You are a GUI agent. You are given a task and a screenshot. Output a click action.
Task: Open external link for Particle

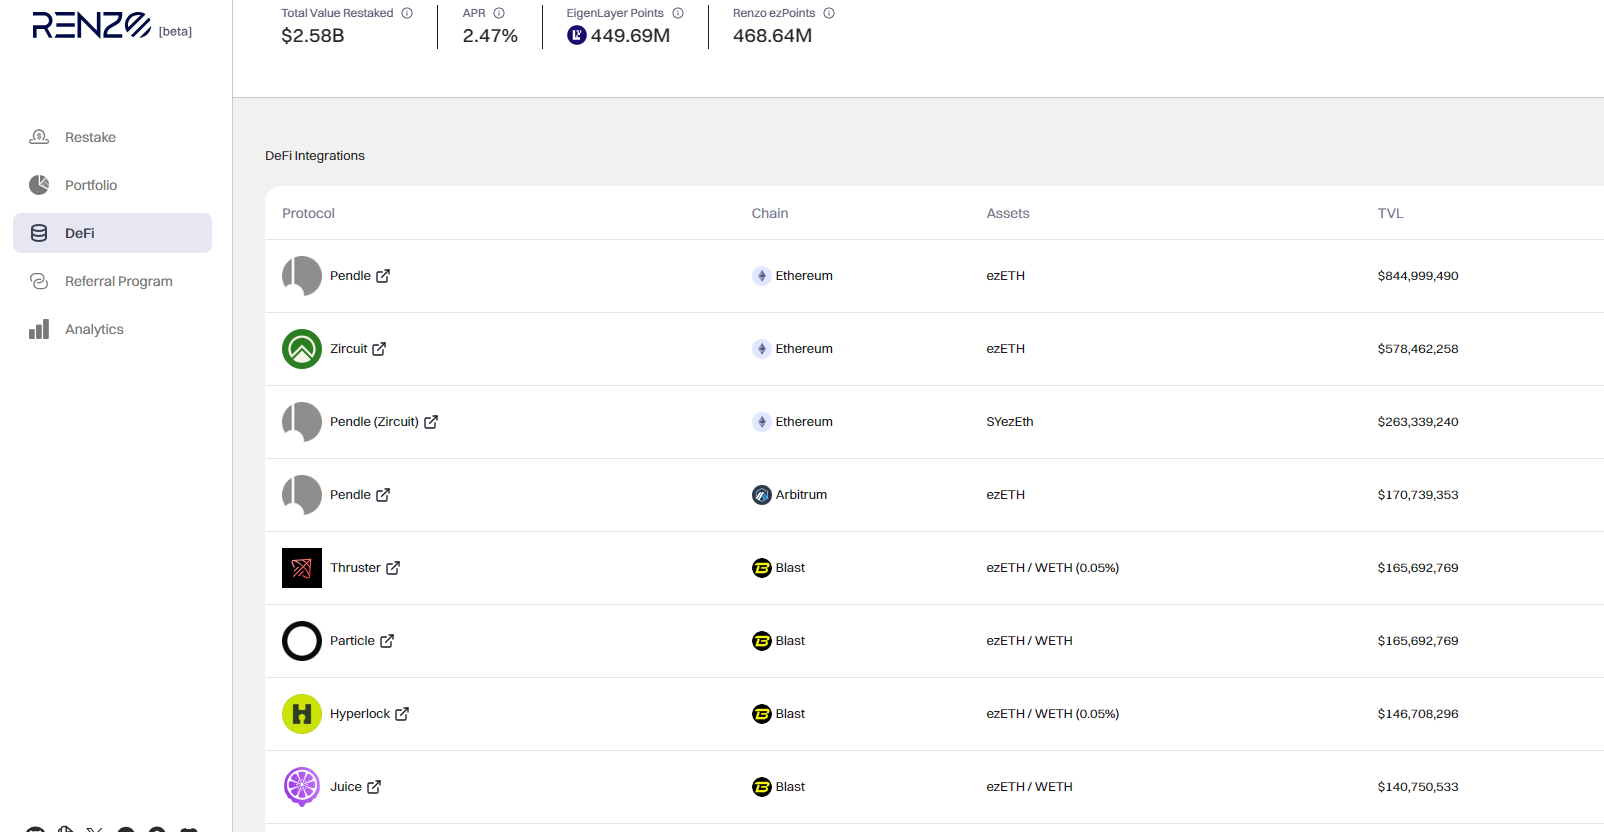point(387,641)
